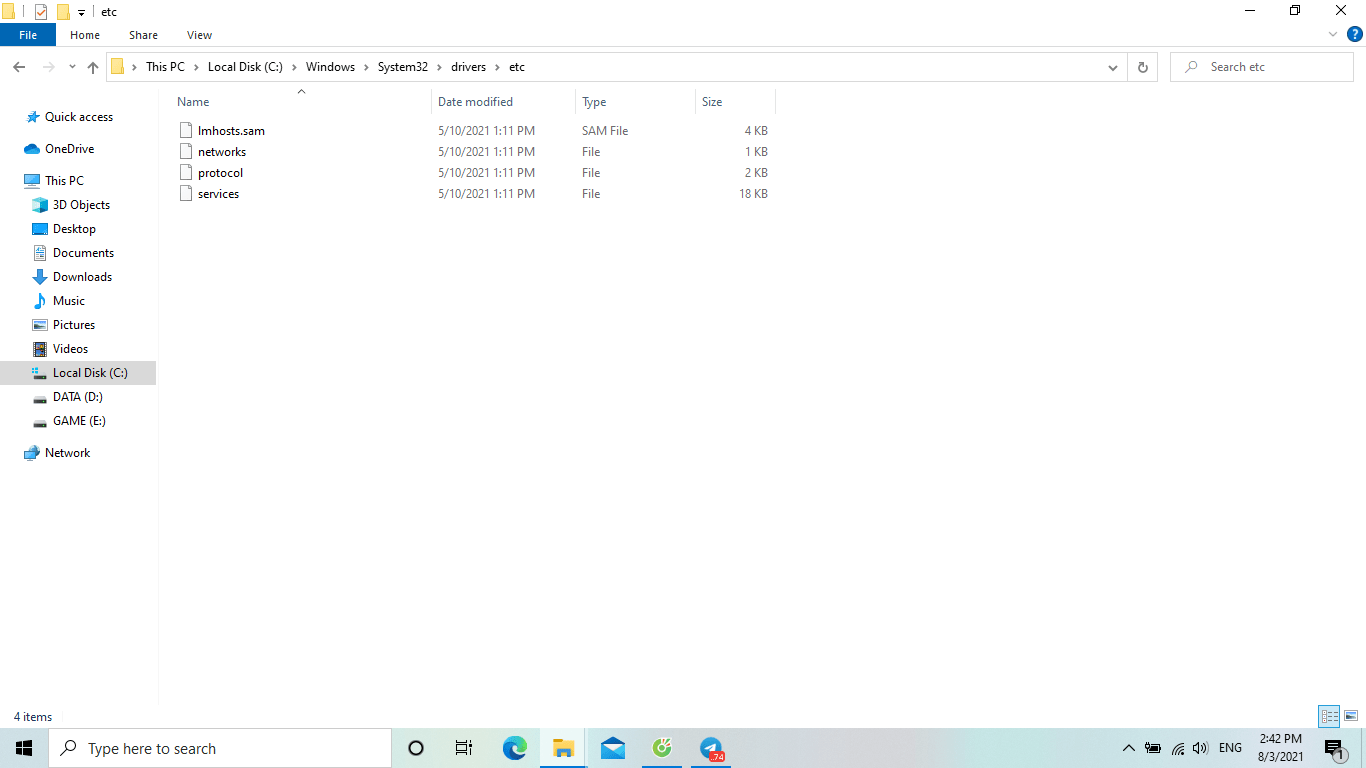Open GAME (E:) drive in the sidebar
This screenshot has width=1366, height=768.
79,421
